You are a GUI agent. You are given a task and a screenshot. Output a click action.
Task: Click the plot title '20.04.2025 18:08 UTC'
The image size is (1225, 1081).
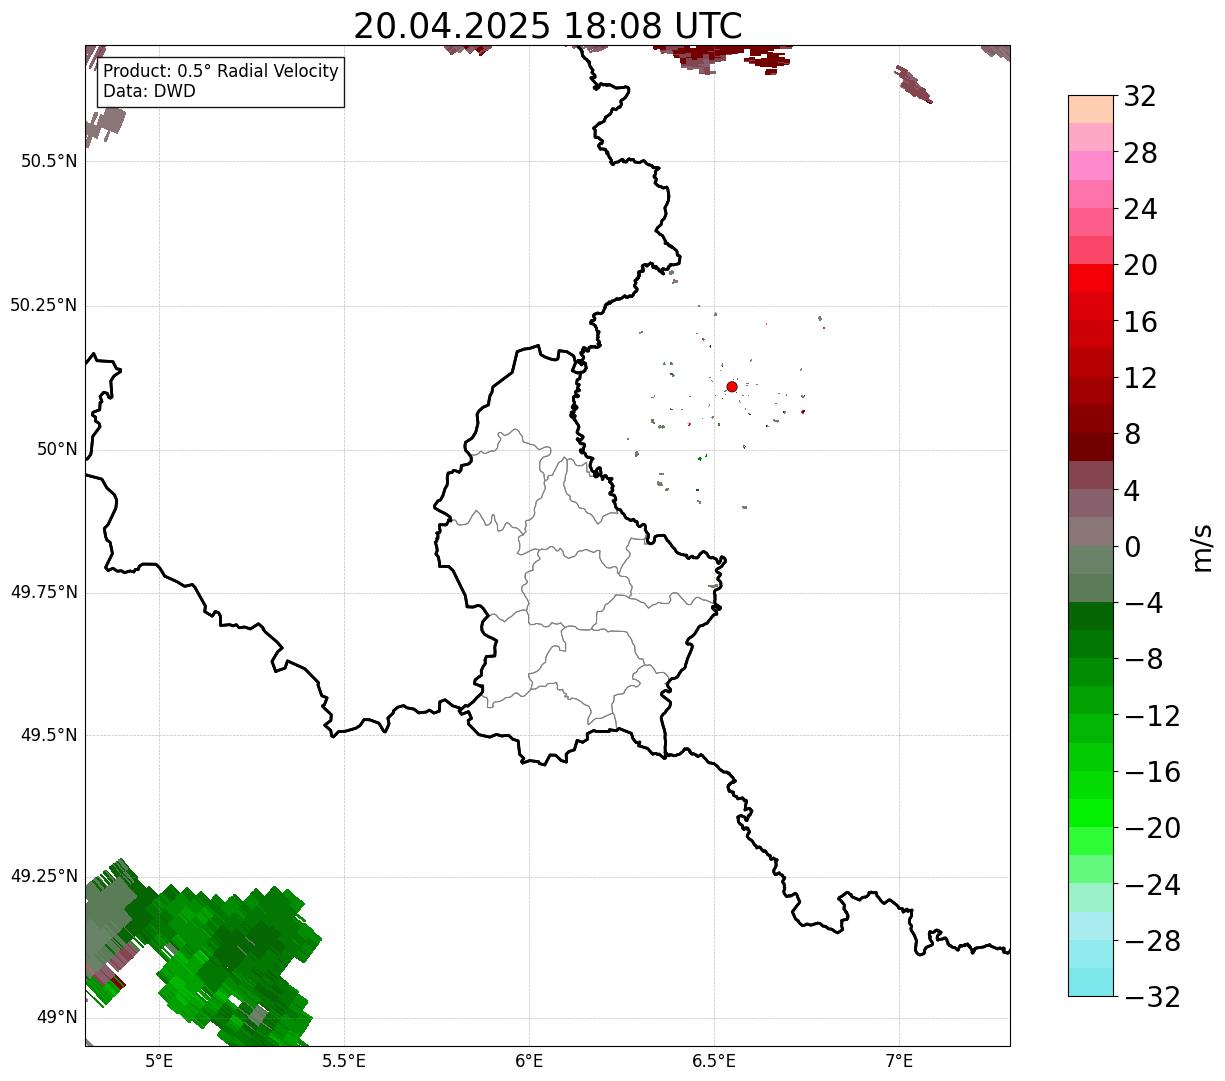548,26
